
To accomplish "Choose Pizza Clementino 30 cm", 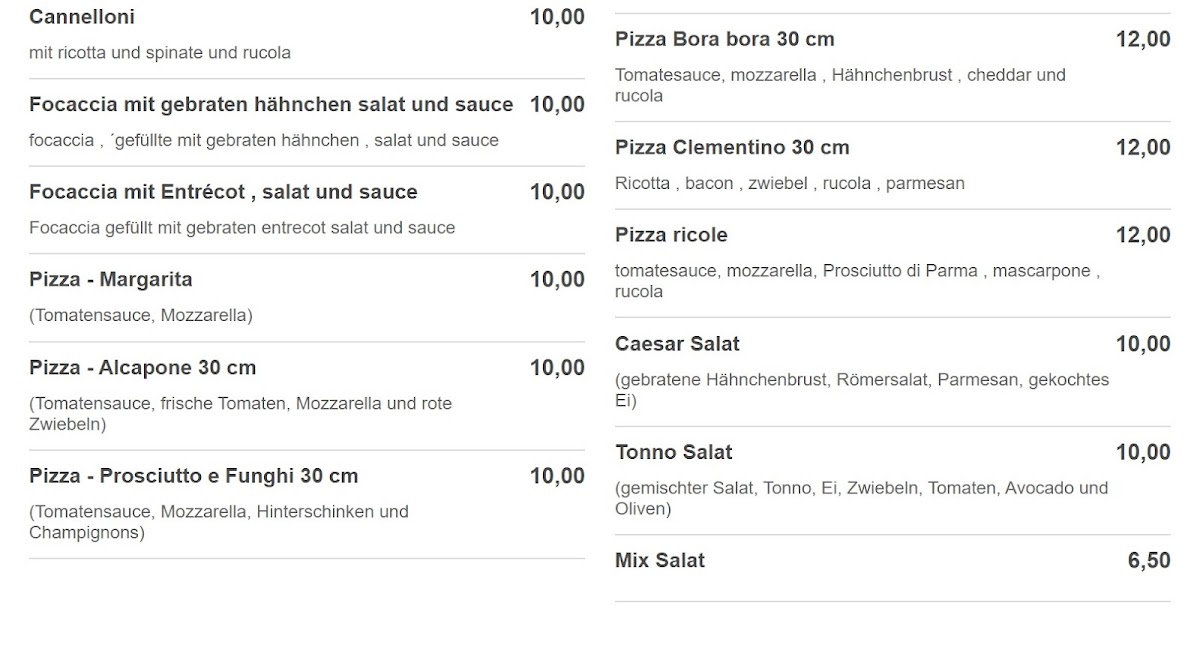I will coord(892,166).
